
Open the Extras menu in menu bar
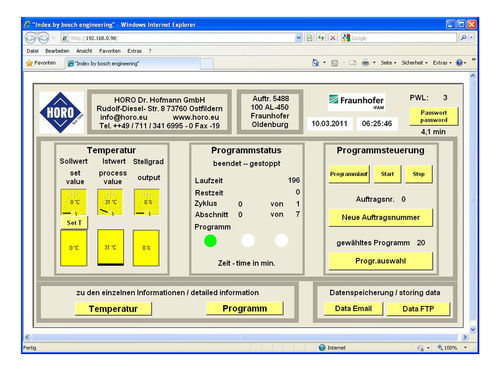(x=134, y=51)
